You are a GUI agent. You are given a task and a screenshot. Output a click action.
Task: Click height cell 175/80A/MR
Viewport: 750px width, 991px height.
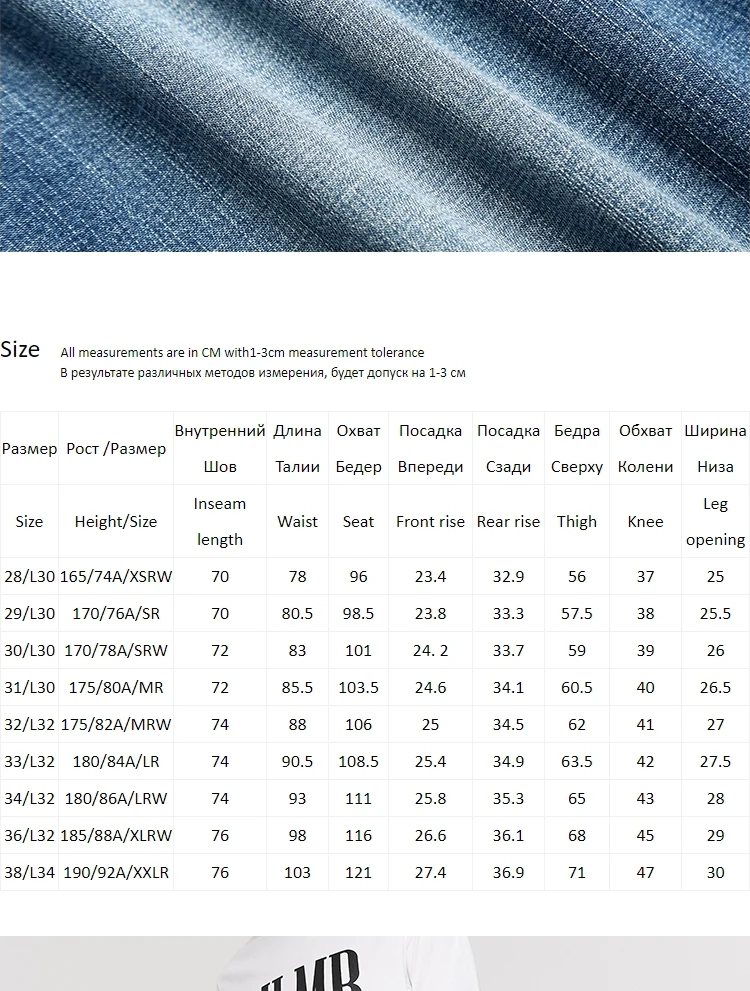point(116,687)
